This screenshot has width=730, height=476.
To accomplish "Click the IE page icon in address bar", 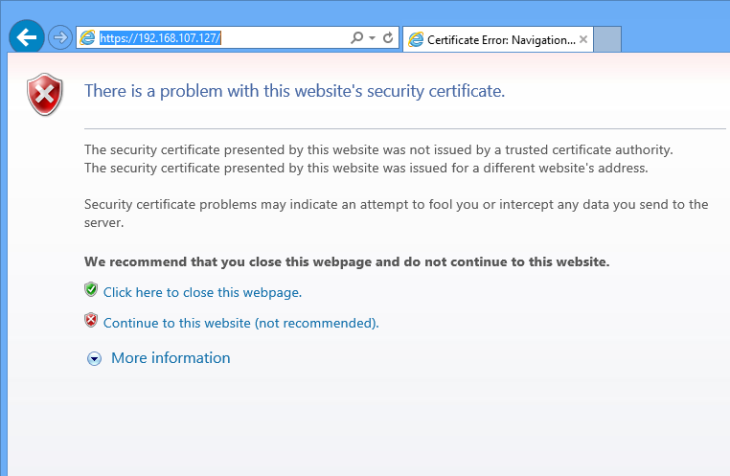I will [x=87, y=37].
